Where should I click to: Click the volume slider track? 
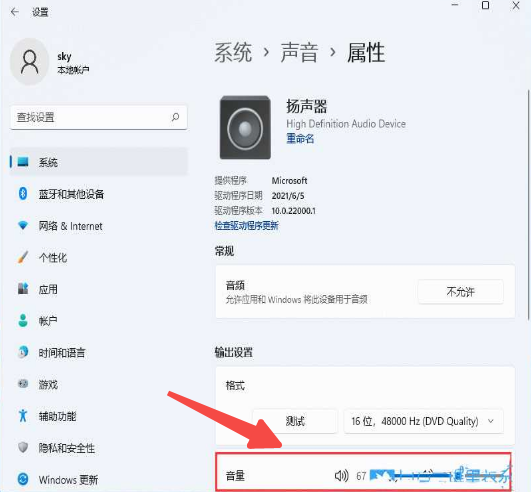[x=440, y=476]
